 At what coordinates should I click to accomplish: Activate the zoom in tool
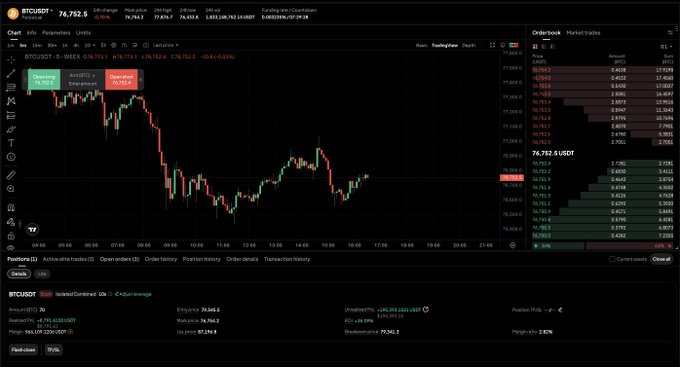11,189
